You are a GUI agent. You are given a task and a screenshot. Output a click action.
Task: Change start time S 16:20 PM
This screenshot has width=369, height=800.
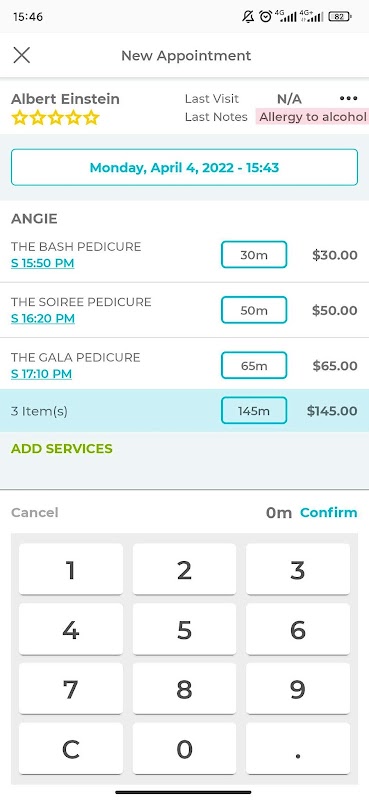pos(43,318)
